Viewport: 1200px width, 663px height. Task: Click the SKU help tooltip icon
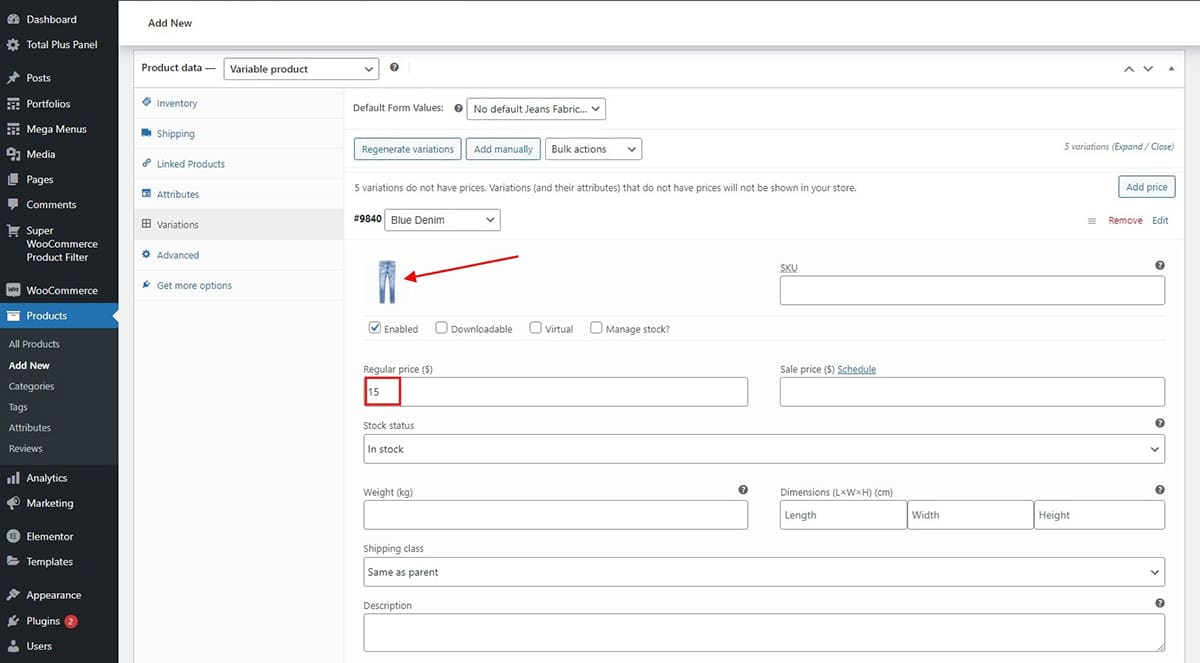tap(1160, 266)
